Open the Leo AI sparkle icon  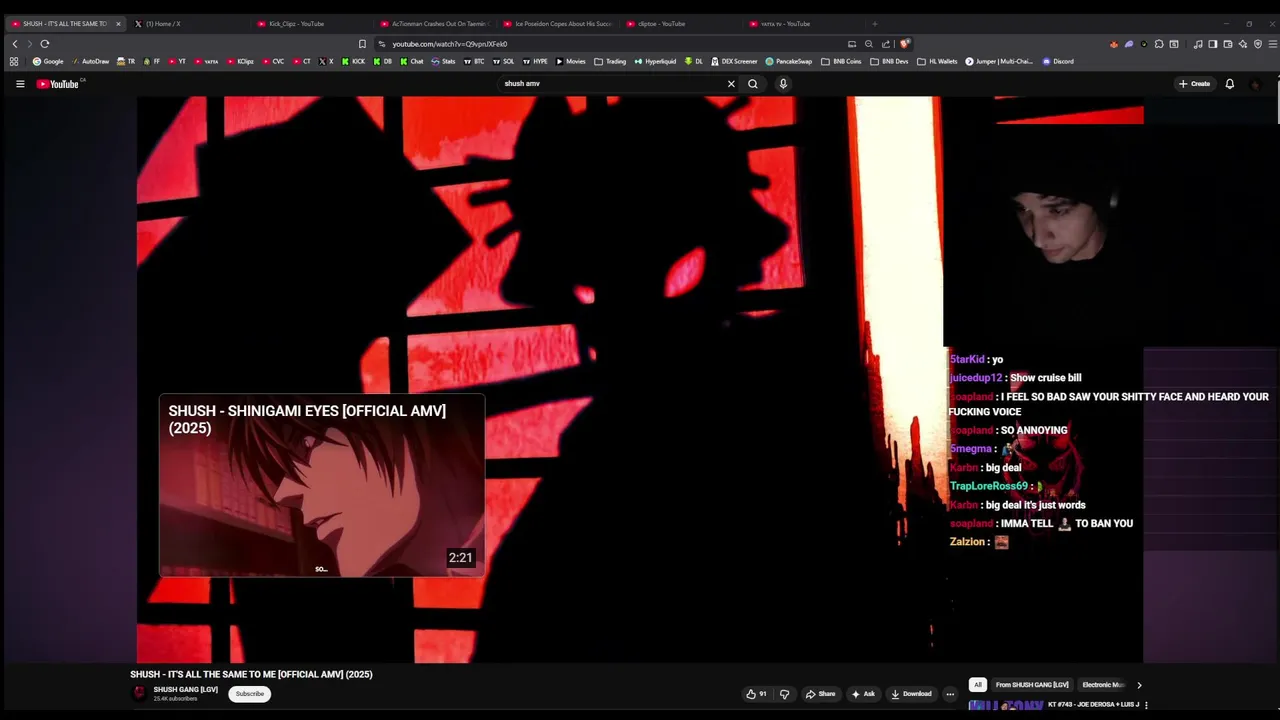1243,44
